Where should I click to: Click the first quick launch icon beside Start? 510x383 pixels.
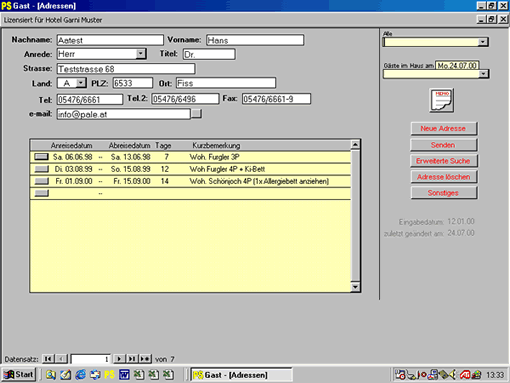[x=51, y=375]
